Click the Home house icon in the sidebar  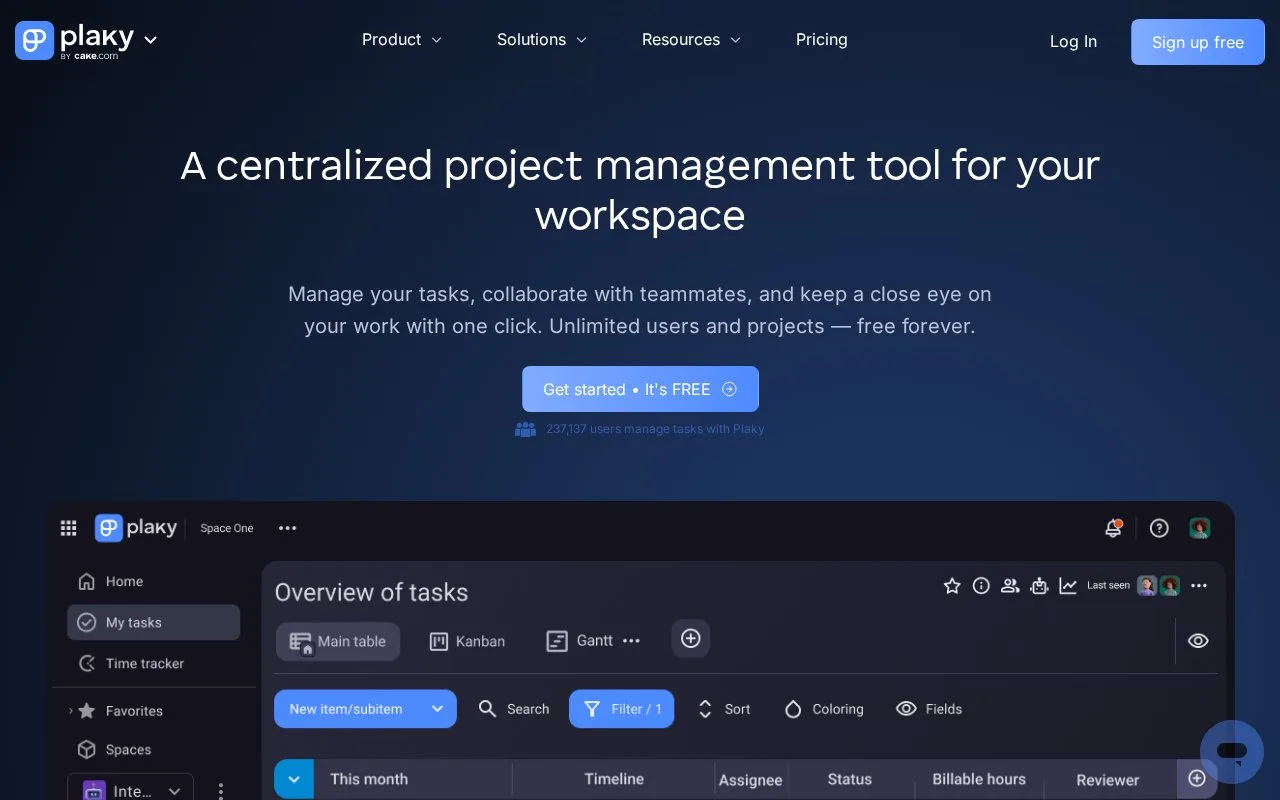tap(87, 581)
